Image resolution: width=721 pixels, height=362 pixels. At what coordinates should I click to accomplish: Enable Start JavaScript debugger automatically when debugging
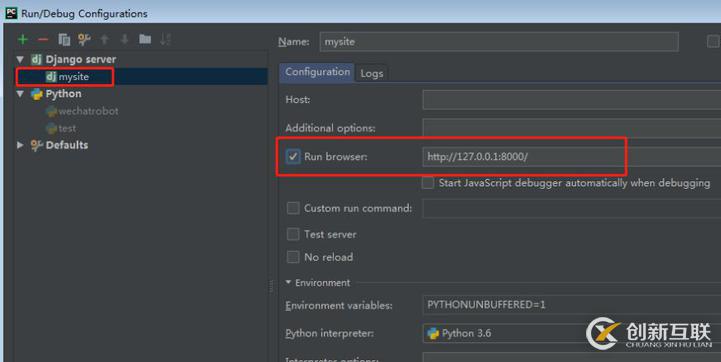pos(428,183)
